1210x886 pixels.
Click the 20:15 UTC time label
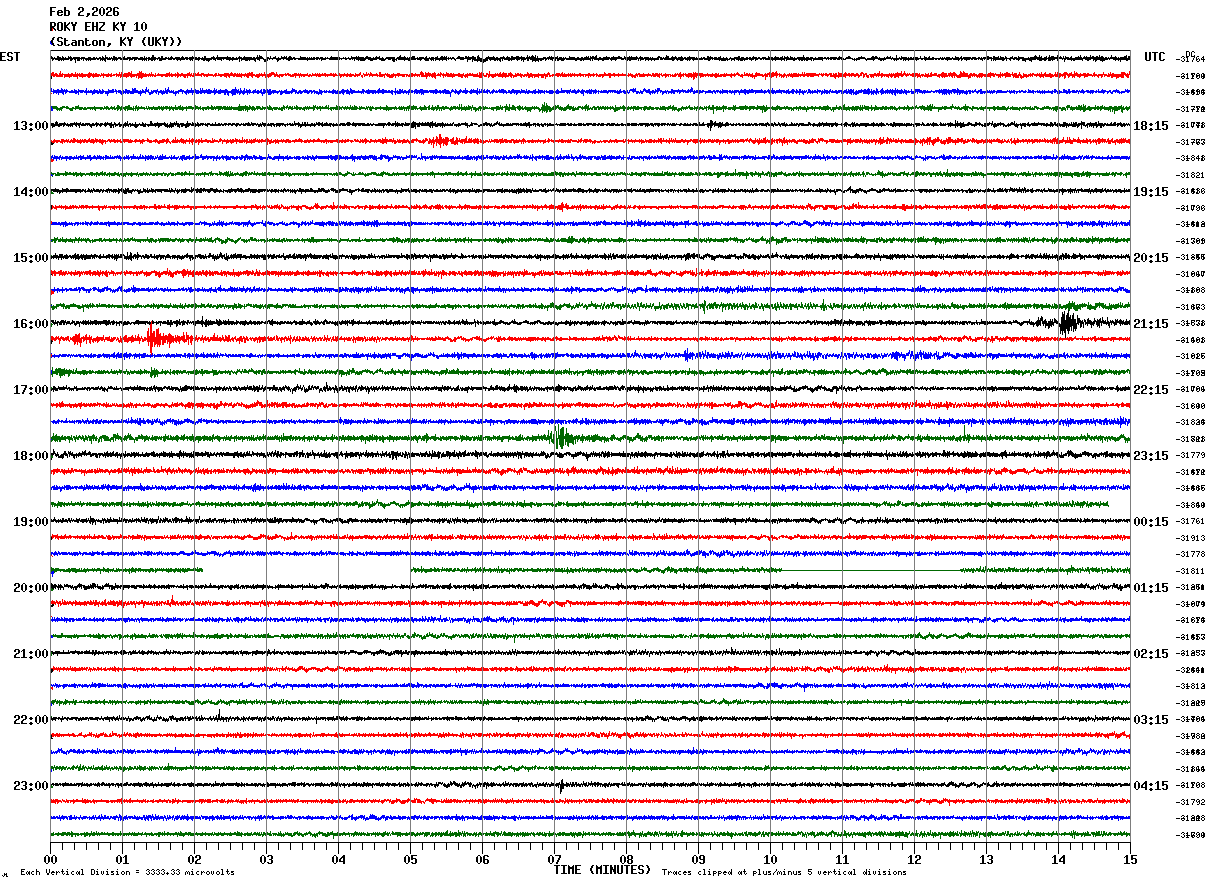tap(1151, 258)
